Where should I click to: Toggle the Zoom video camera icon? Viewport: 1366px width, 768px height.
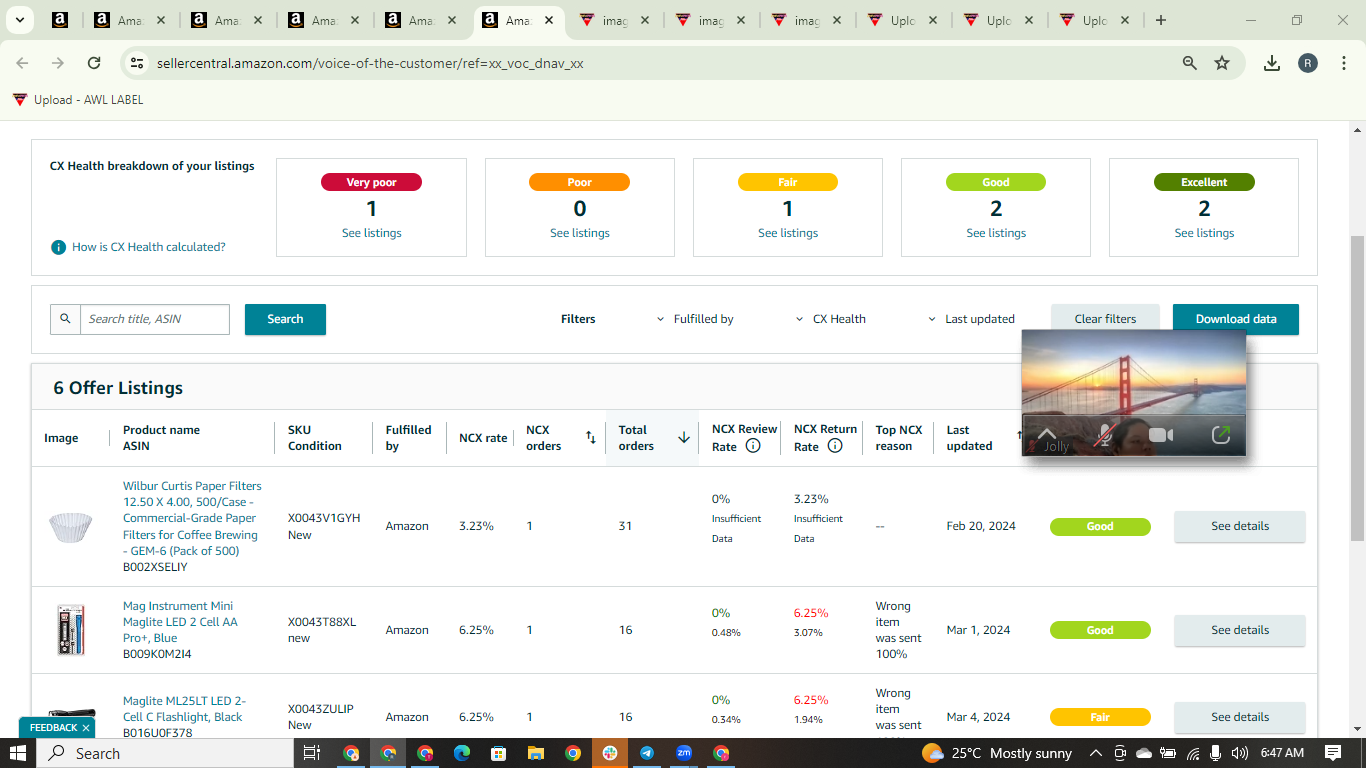[1161, 435]
